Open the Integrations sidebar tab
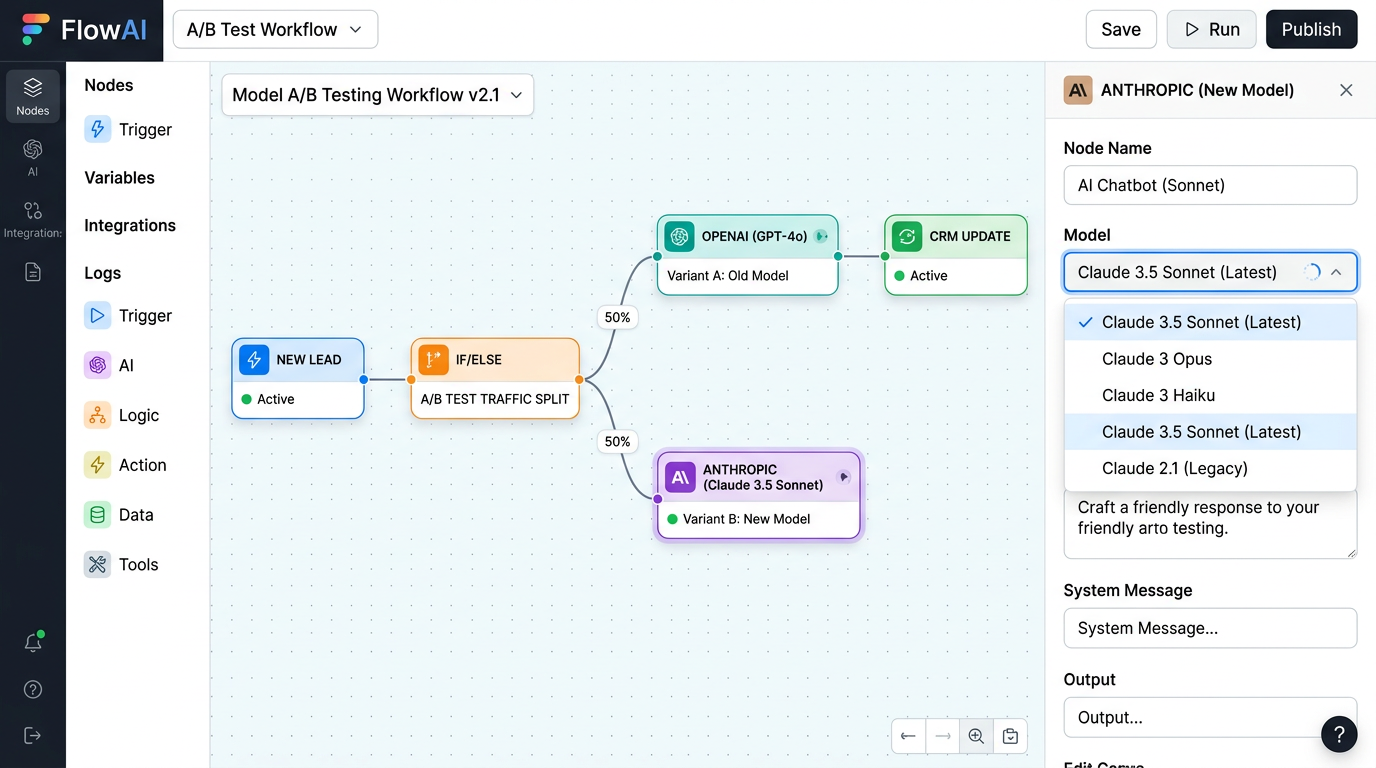The width and height of the screenshot is (1376, 768). [33, 219]
